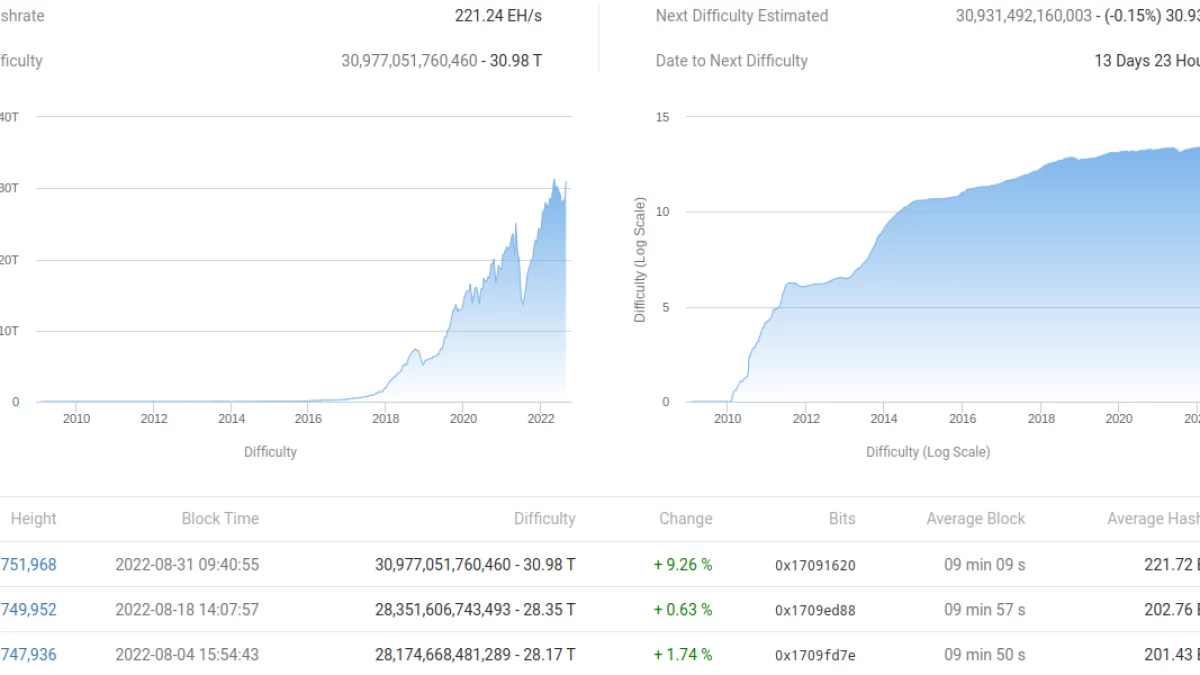Click the Difficulty (Log Scale) caption below chart

pyautogui.click(x=928, y=452)
